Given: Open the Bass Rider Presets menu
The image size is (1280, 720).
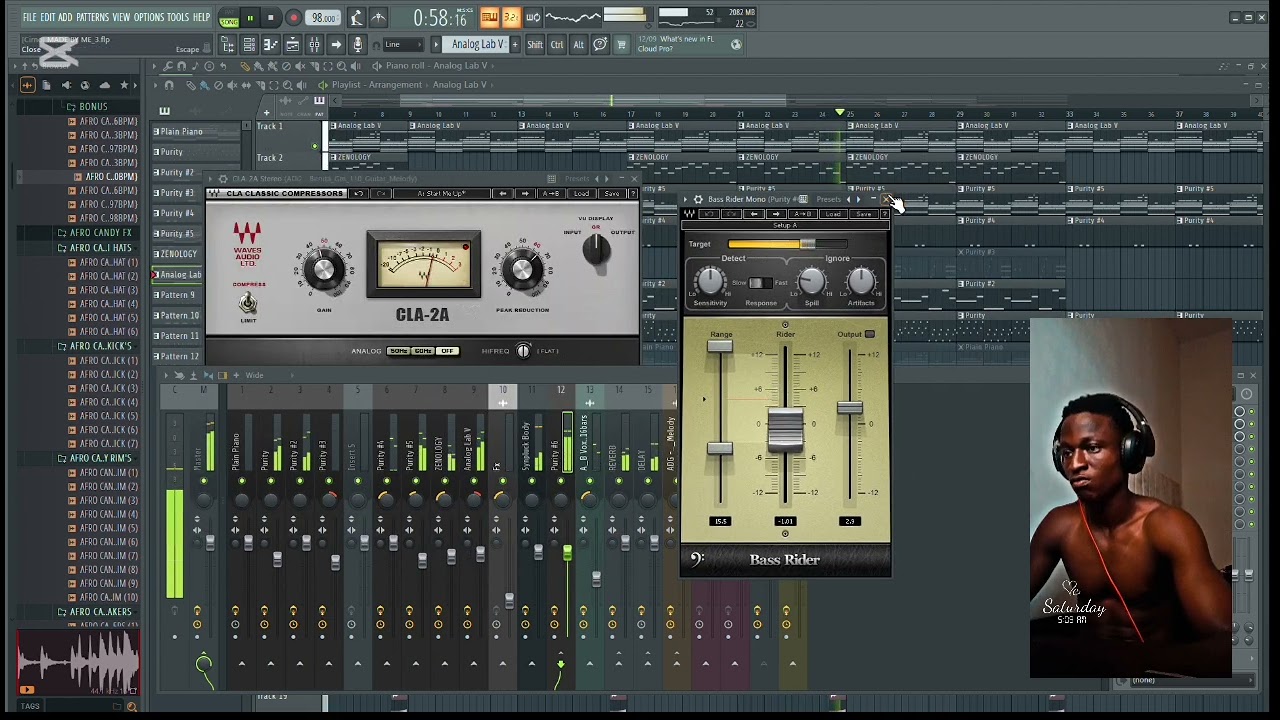Looking at the screenshot, I should tap(827, 200).
